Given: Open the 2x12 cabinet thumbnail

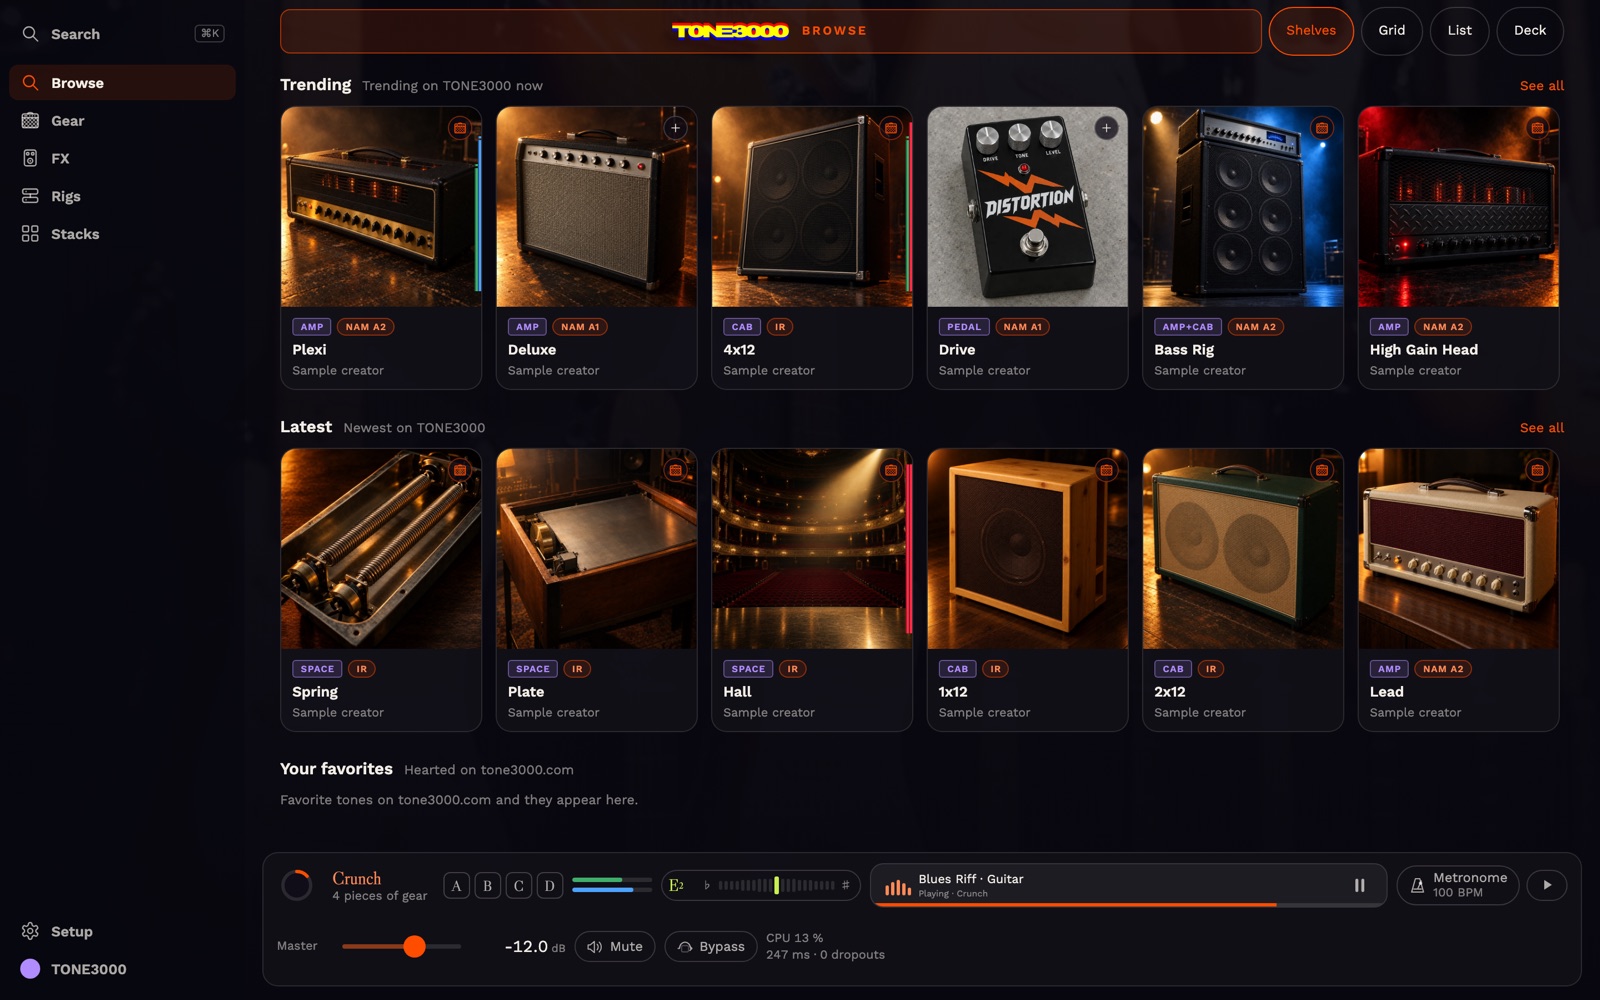Looking at the screenshot, I should [x=1243, y=549].
